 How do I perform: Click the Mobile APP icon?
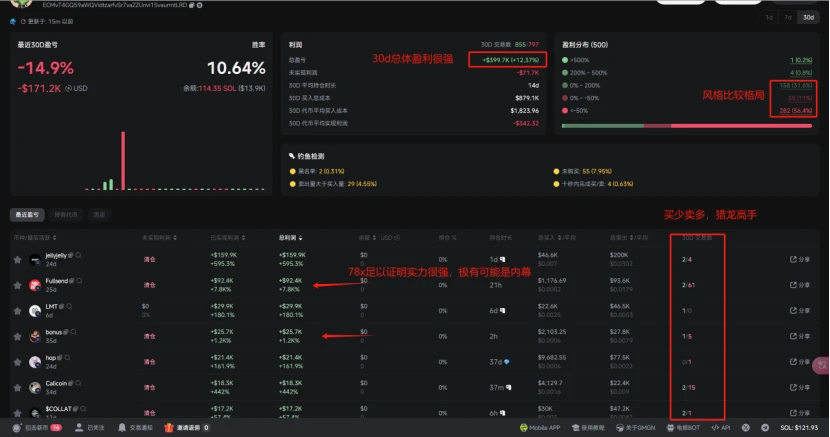click(x=523, y=427)
